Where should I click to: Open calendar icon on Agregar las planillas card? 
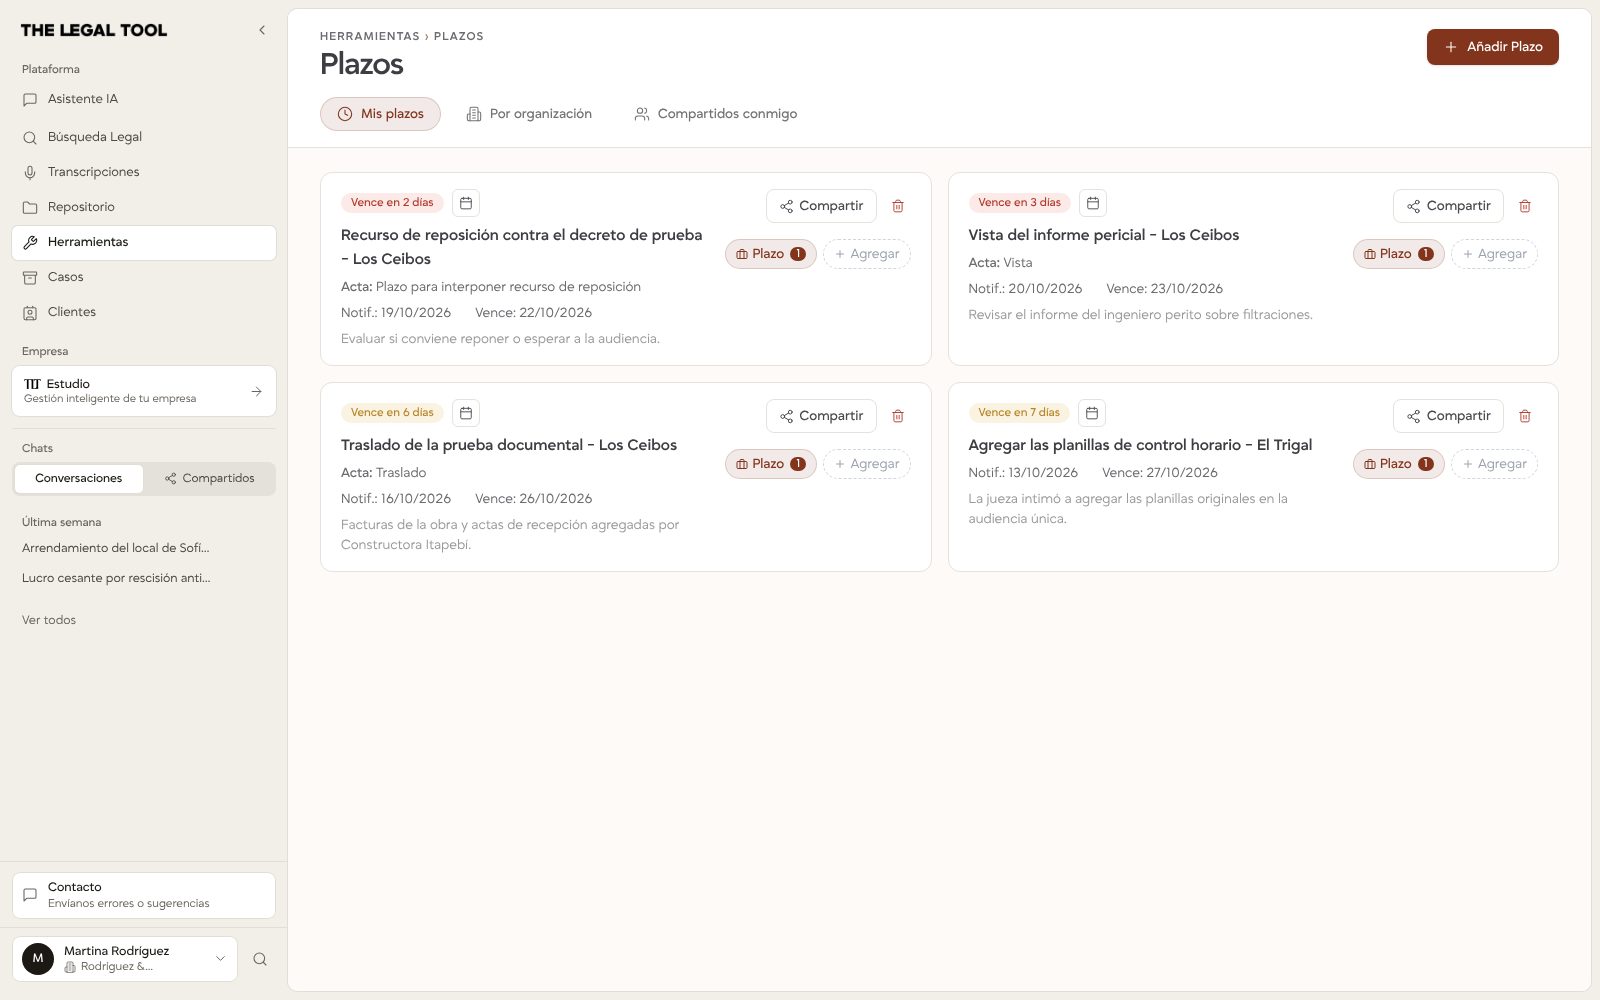coord(1093,413)
